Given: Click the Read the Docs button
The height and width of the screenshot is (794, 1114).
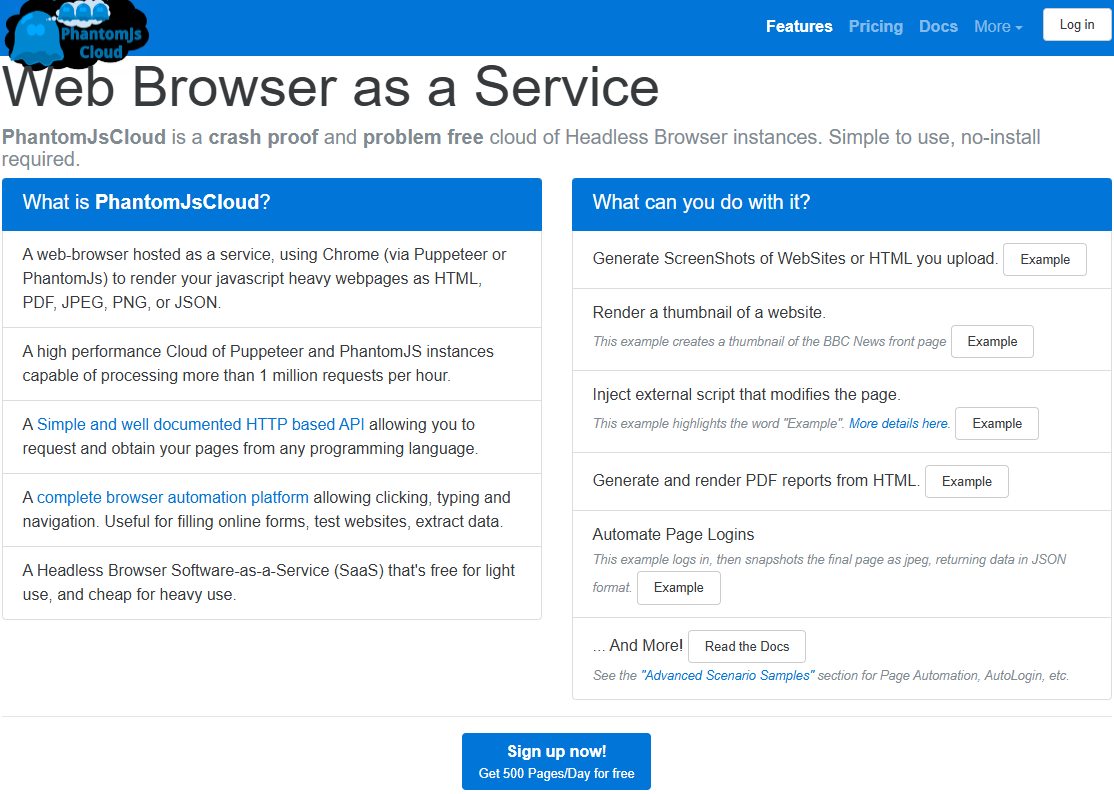Looking at the screenshot, I should (747, 646).
